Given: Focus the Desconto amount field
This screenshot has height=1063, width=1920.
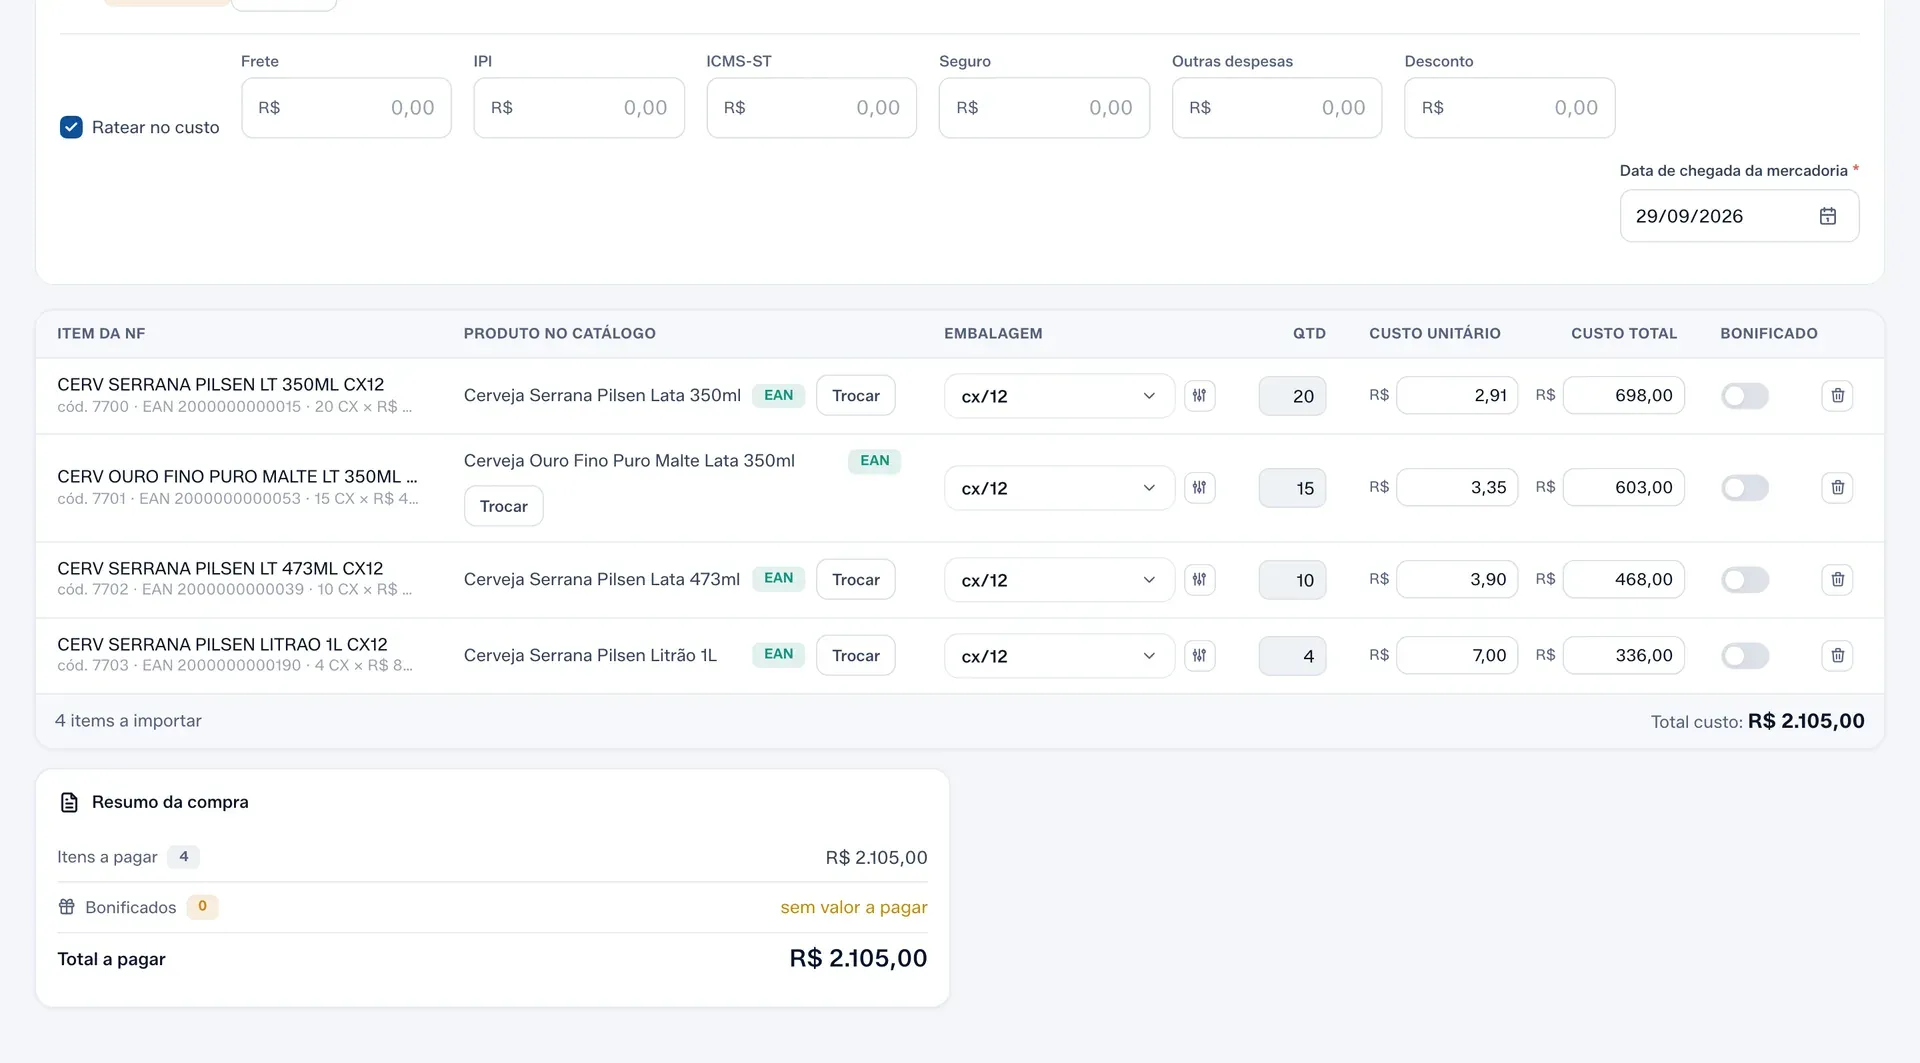Looking at the screenshot, I should pos(1510,108).
